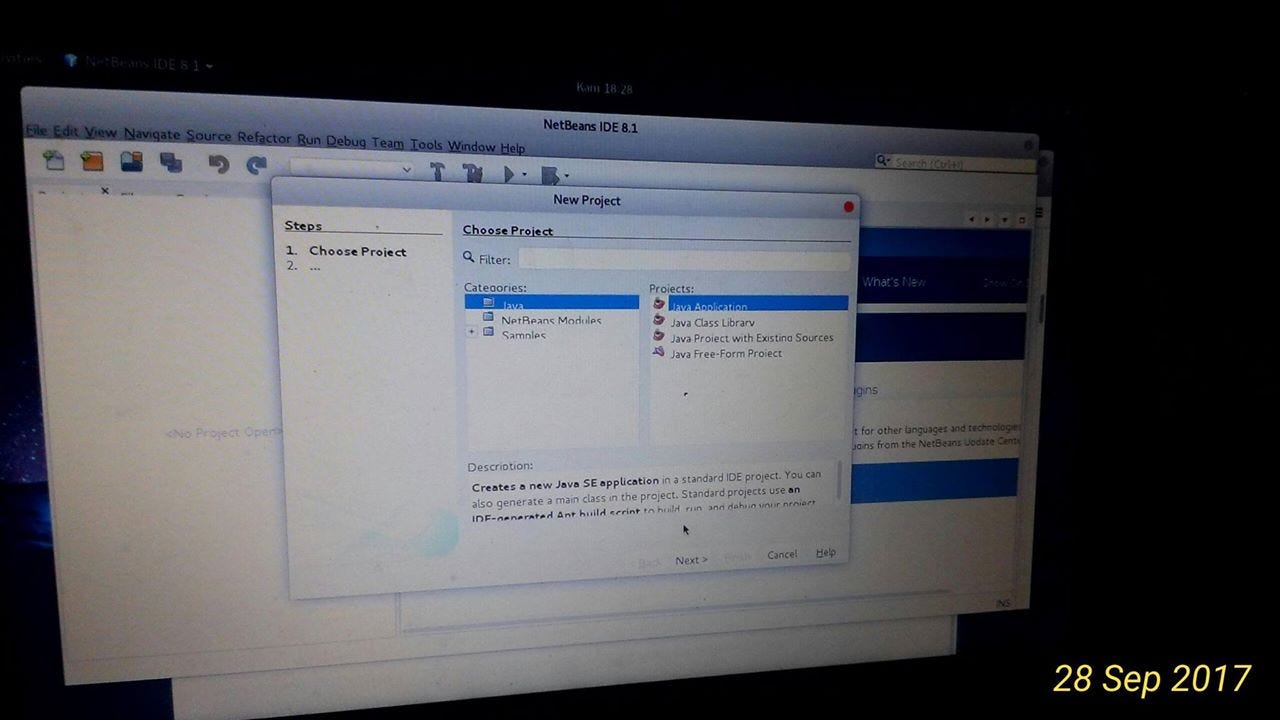Click the NetBeans Modules folder icon
Viewport: 1280px width, 720px height.
pyautogui.click(x=488, y=318)
